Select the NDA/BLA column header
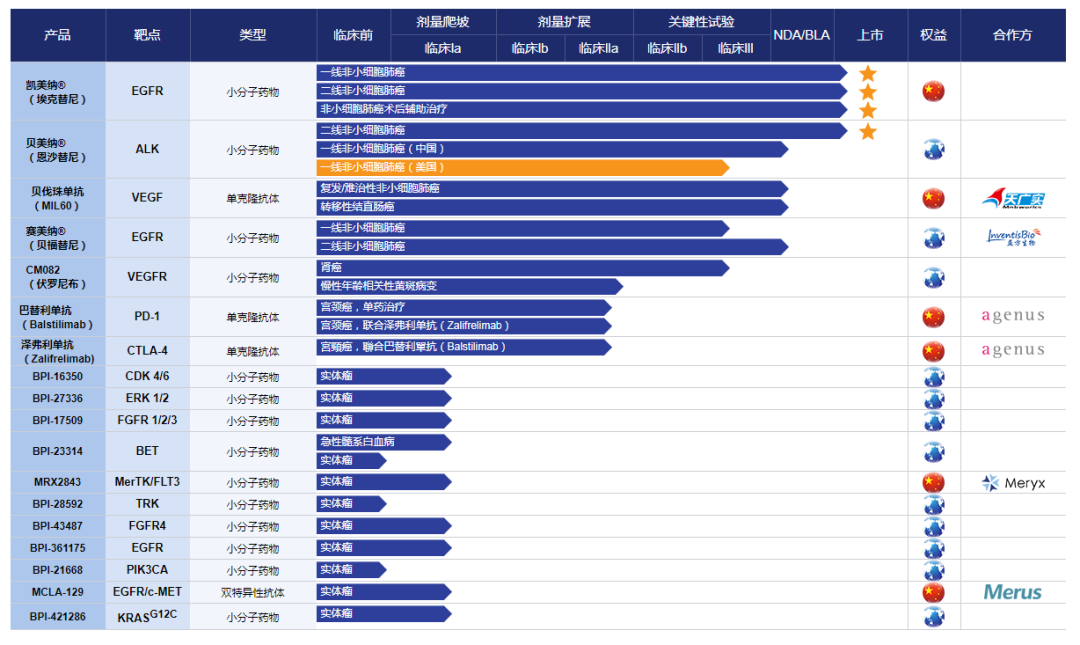 pos(802,35)
